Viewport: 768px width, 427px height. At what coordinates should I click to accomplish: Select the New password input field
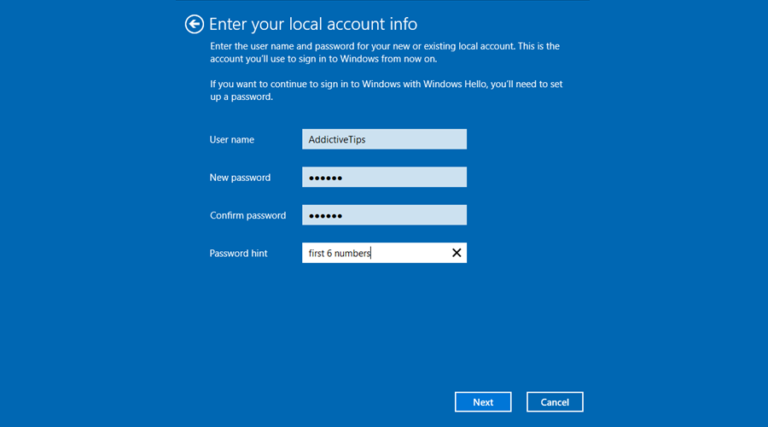coord(384,177)
